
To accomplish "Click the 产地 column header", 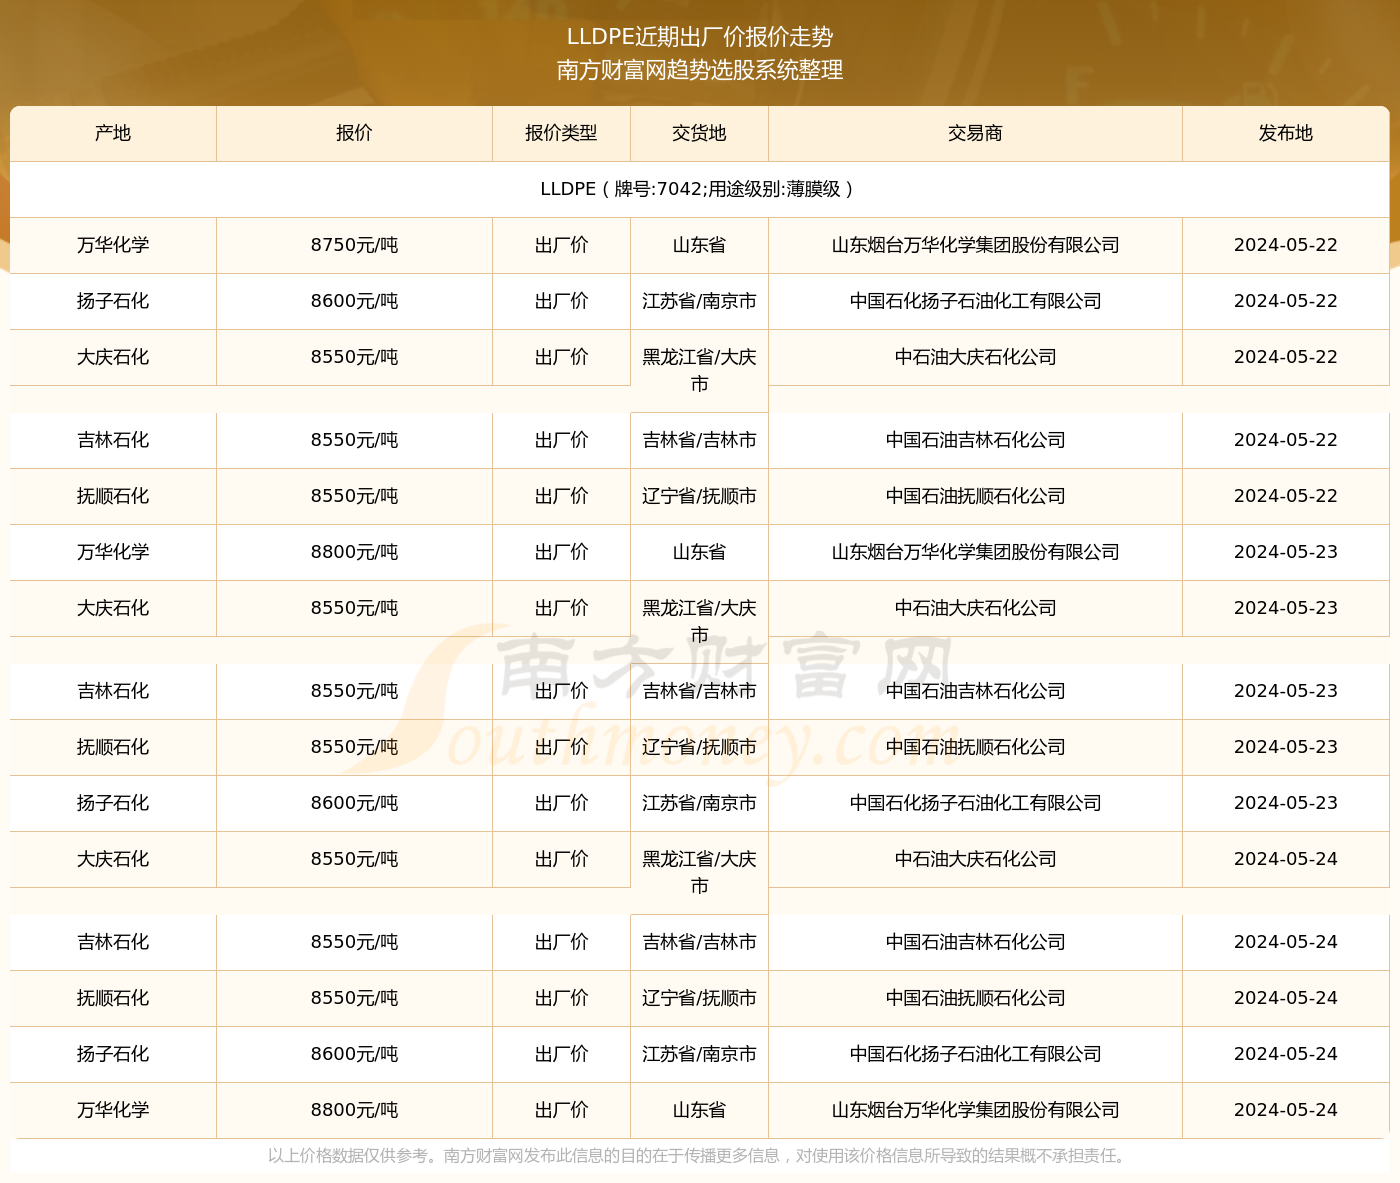I will point(113,133).
